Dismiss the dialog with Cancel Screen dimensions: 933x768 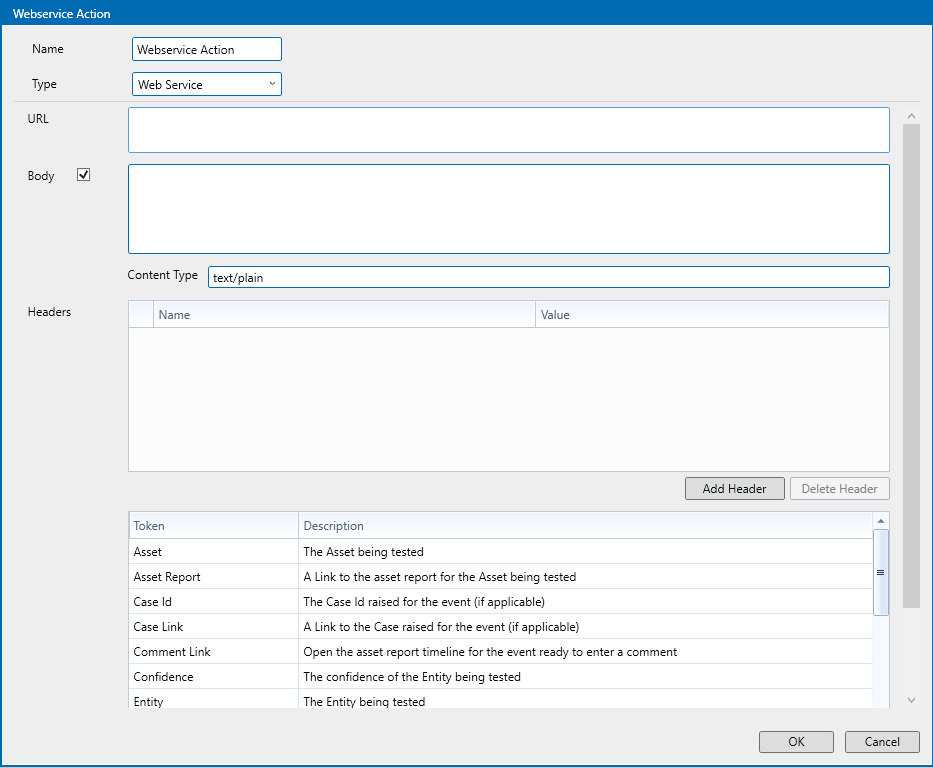pos(881,742)
